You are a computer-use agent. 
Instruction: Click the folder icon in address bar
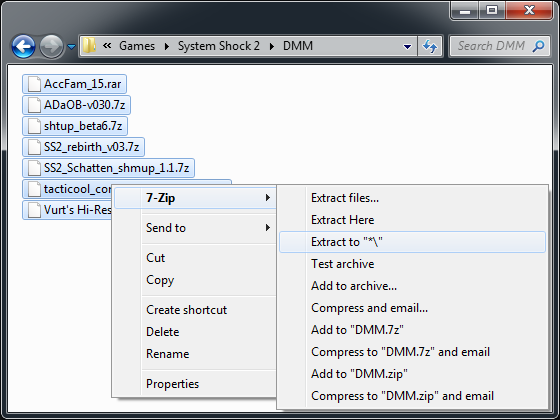pyautogui.click(x=89, y=46)
